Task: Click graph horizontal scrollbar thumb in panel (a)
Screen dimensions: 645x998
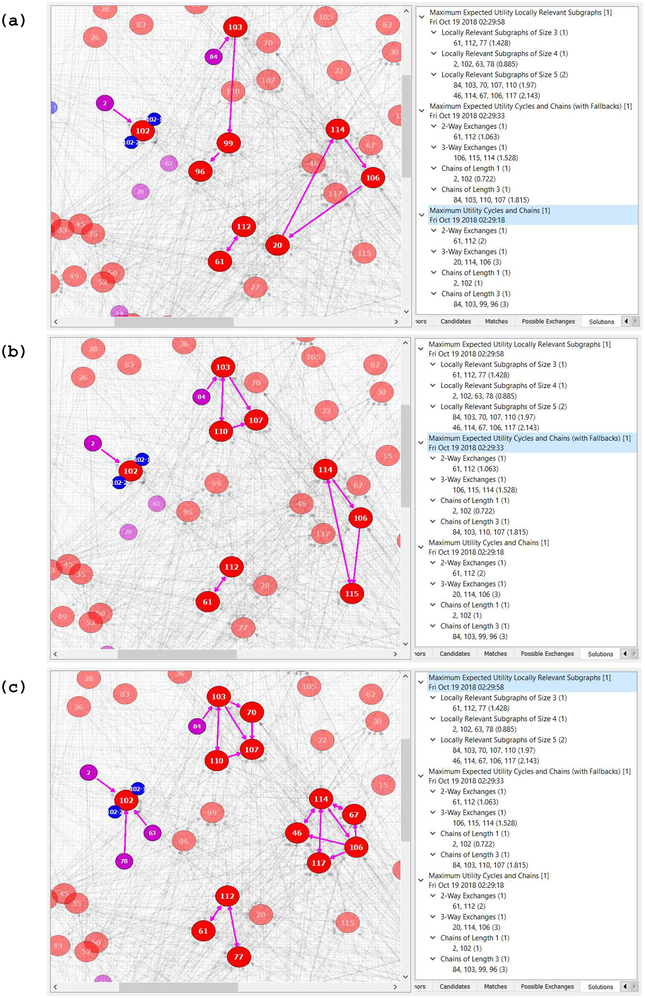Action: click(174, 322)
